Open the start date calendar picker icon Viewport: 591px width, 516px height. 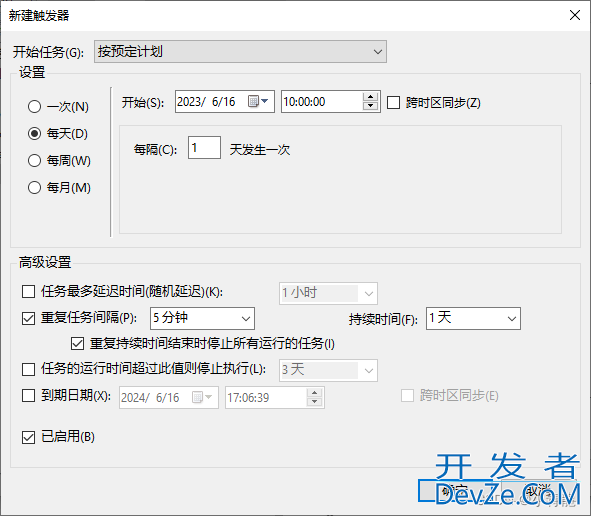point(258,101)
